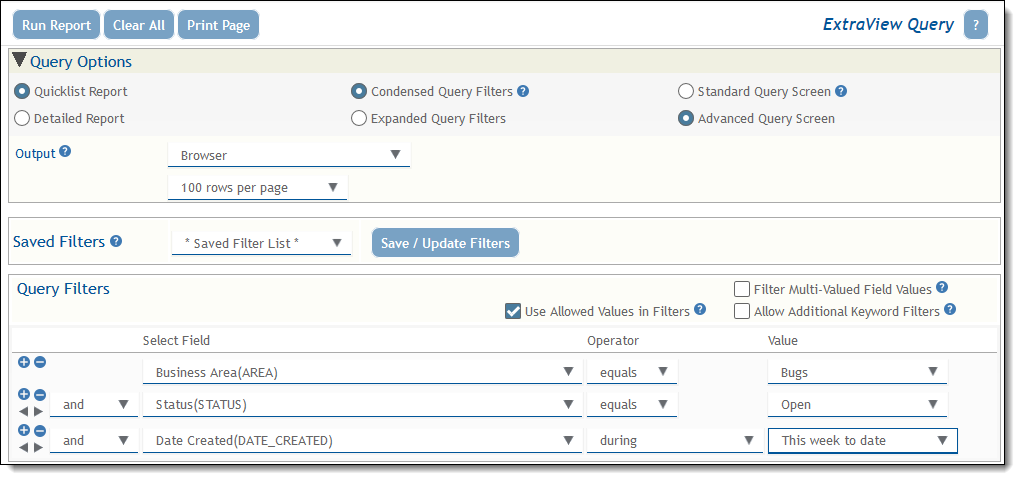Image resolution: width=1020 pixels, height=480 pixels.
Task: Remove the Status filter row
Action: click(40, 395)
